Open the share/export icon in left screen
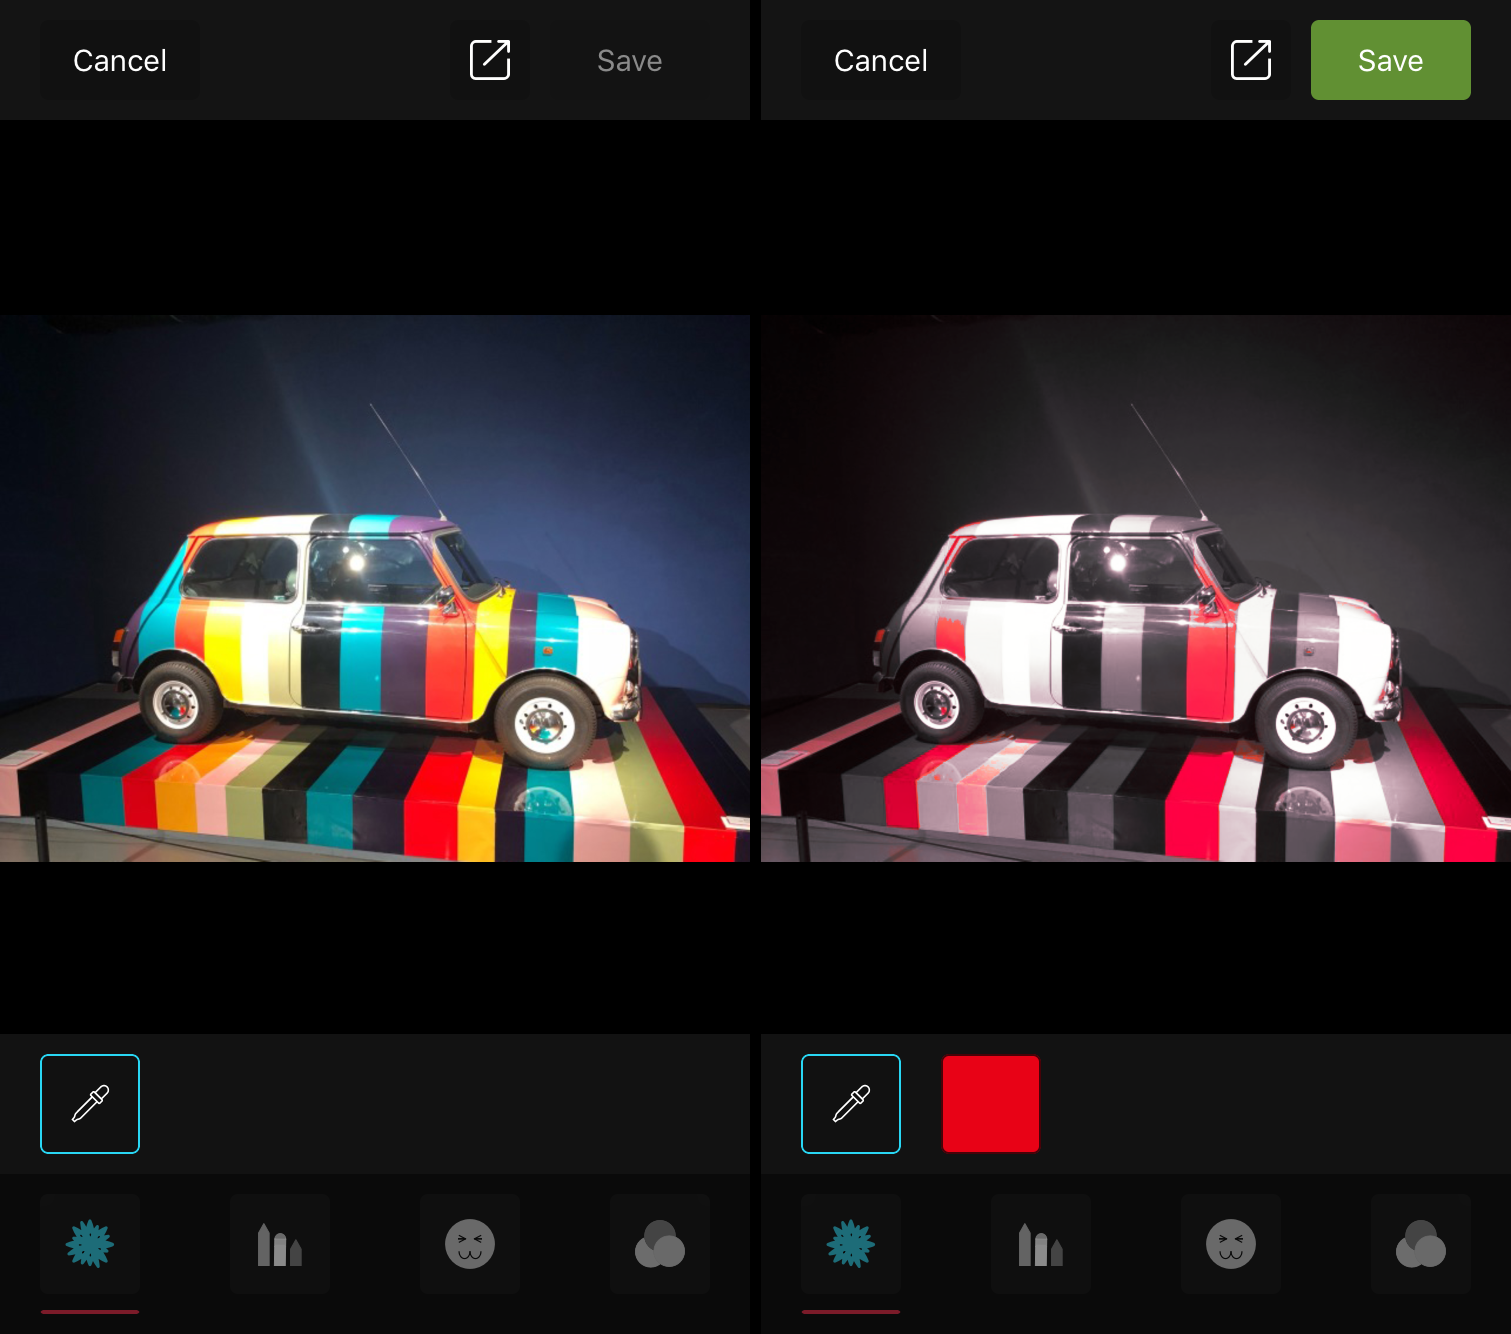Screen dimensions: 1511x1334 coord(490,60)
